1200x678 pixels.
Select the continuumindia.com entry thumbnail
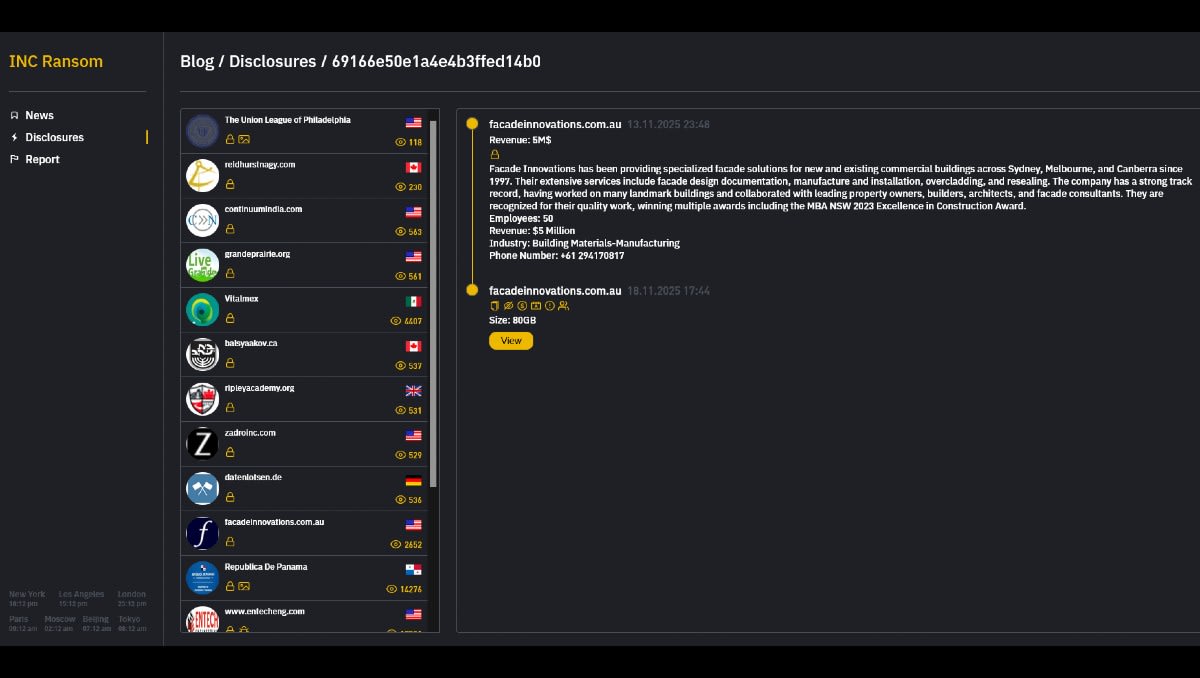pyautogui.click(x=202, y=219)
